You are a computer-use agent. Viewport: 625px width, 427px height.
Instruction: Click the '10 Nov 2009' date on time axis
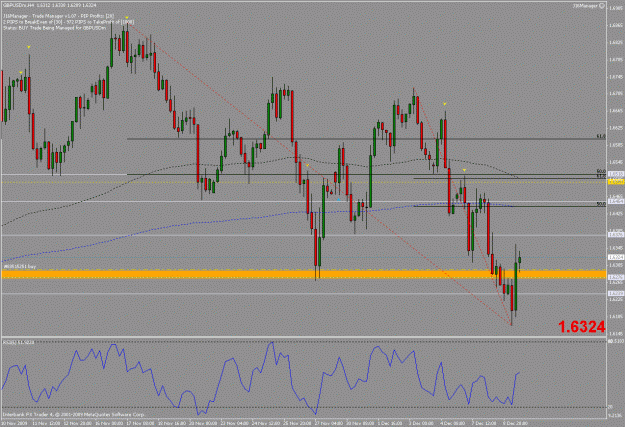click(x=14, y=423)
